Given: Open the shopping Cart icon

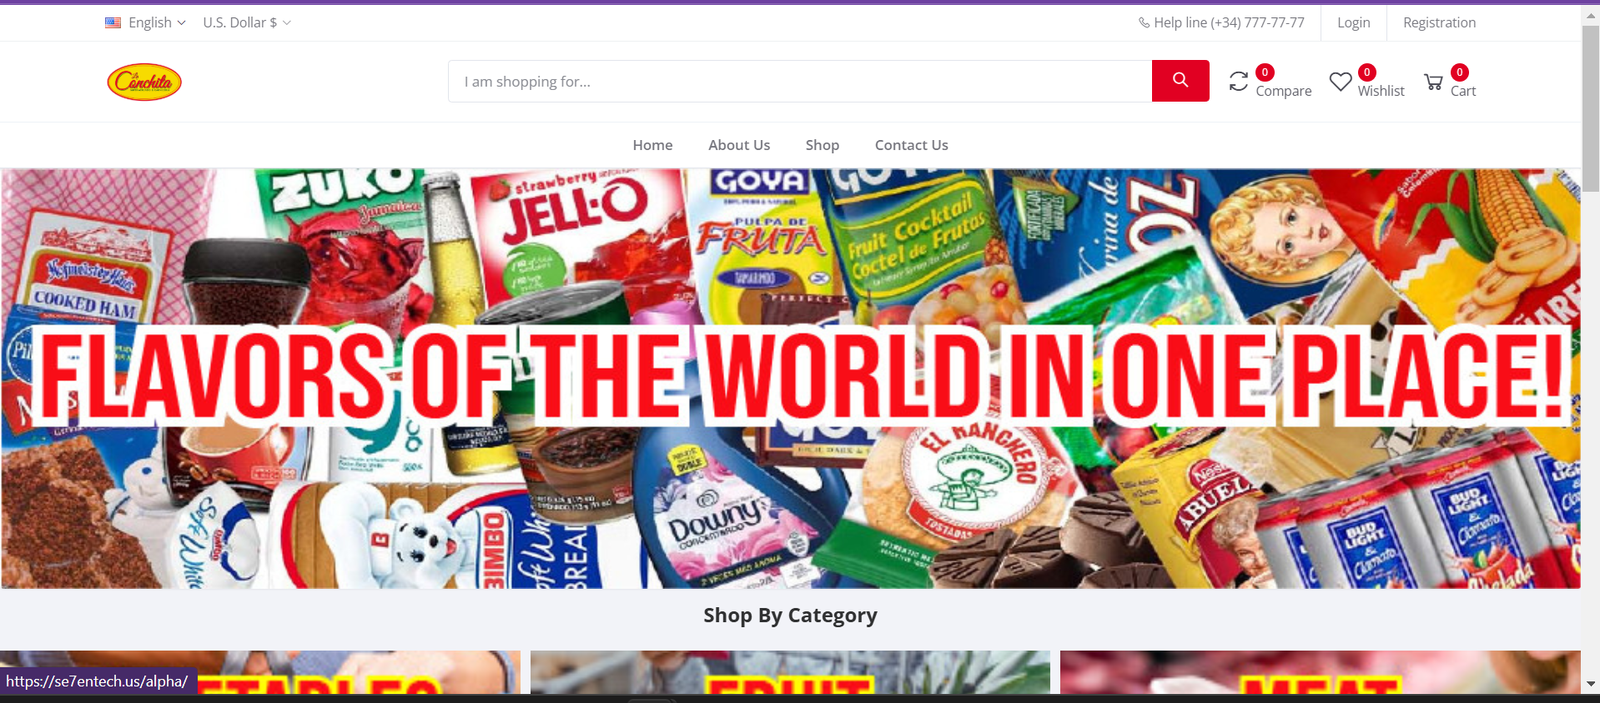Looking at the screenshot, I should click(1433, 82).
